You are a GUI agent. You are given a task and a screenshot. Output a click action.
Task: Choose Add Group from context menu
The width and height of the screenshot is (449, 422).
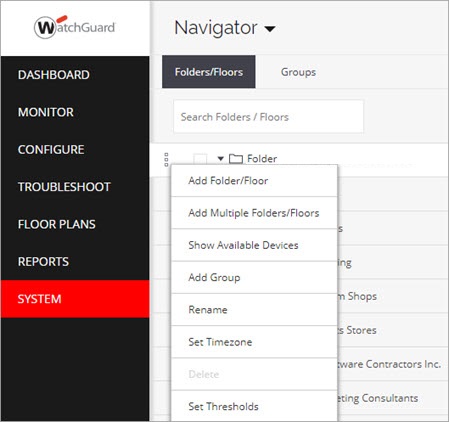point(254,277)
